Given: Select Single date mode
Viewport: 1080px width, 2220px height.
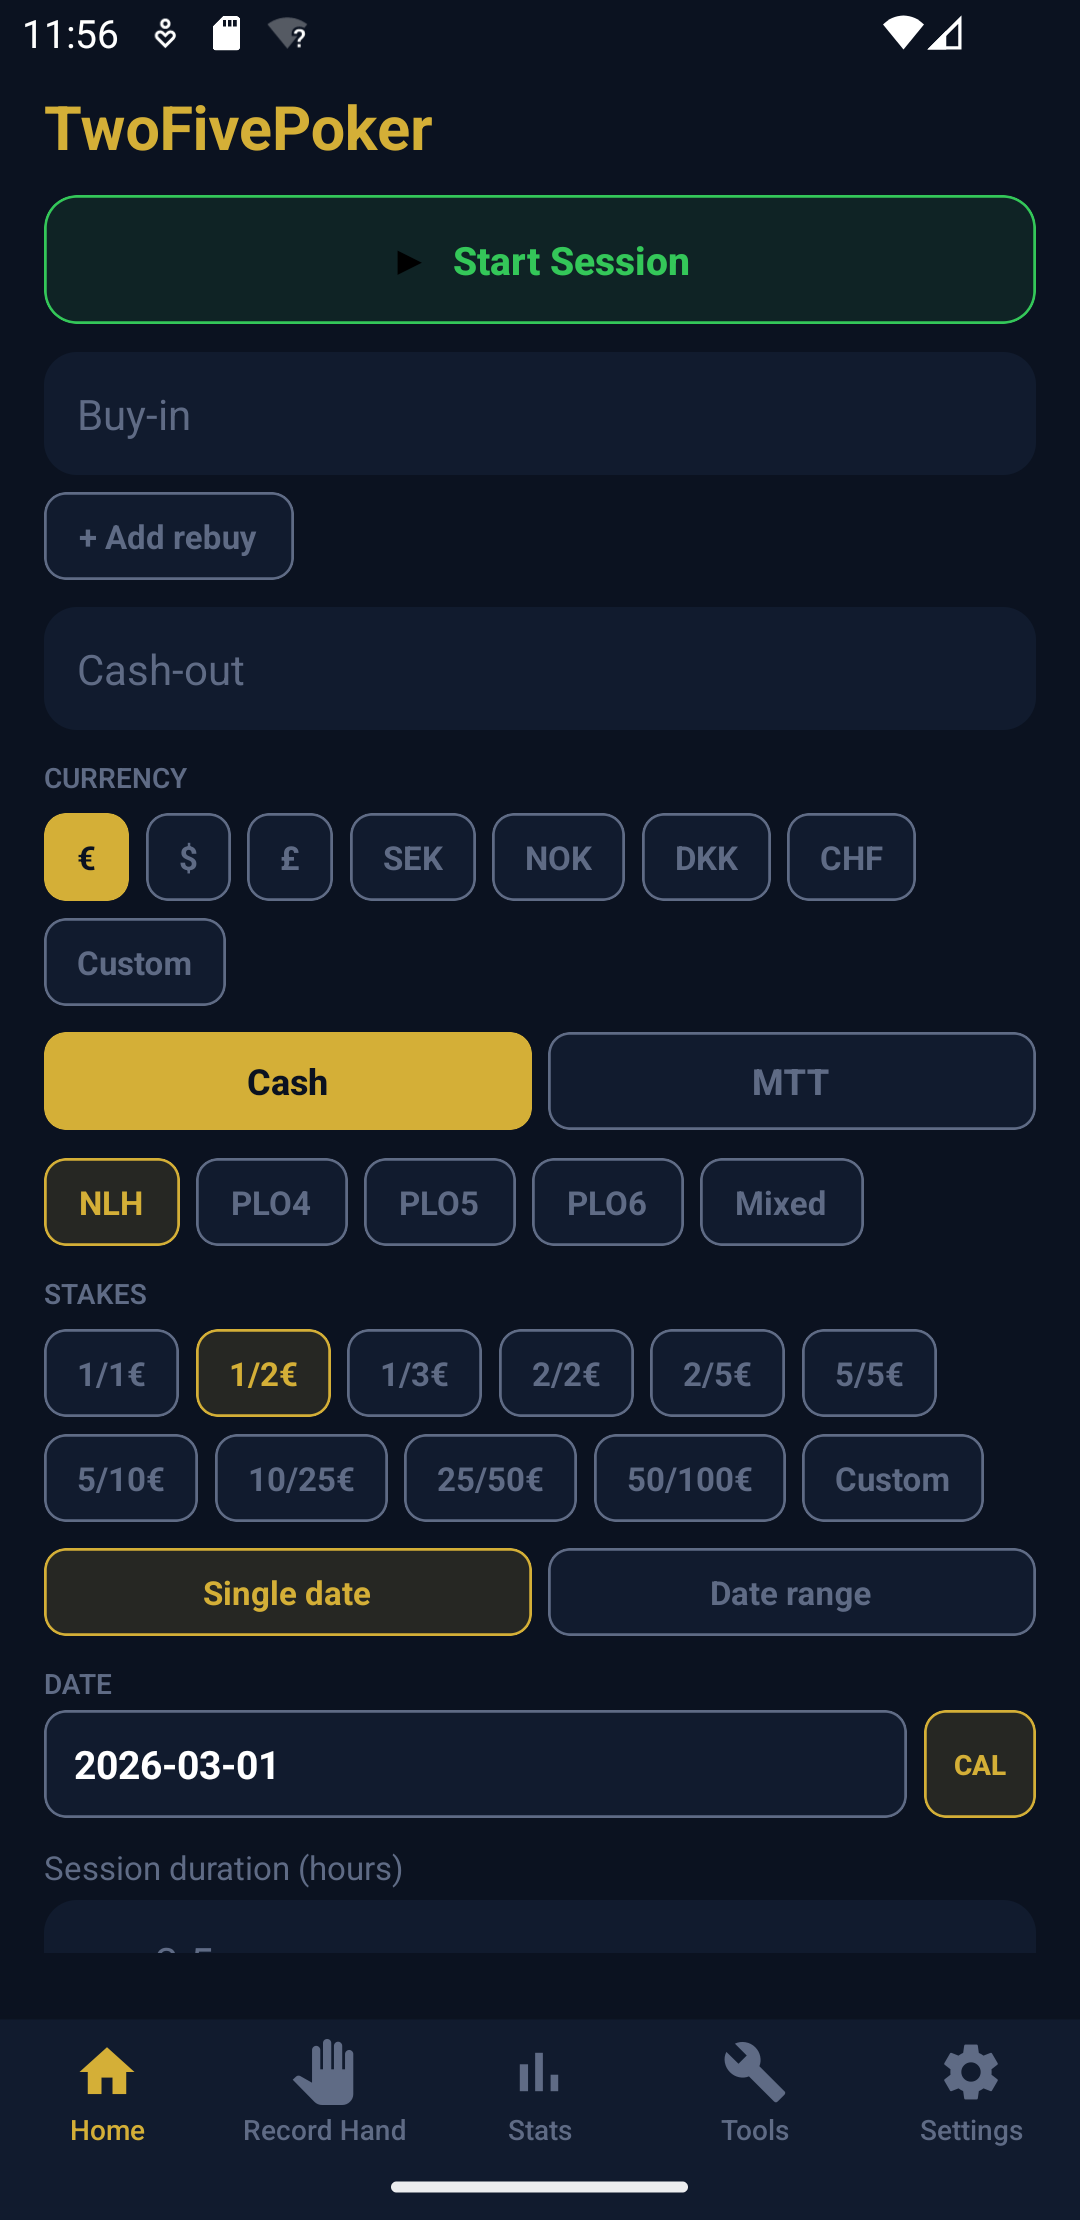Looking at the screenshot, I should [287, 1593].
